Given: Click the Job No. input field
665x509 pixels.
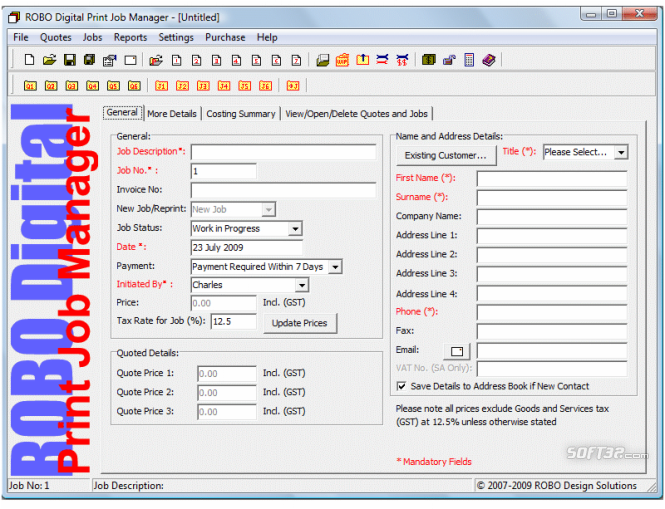Looking at the screenshot, I should tap(224, 171).
